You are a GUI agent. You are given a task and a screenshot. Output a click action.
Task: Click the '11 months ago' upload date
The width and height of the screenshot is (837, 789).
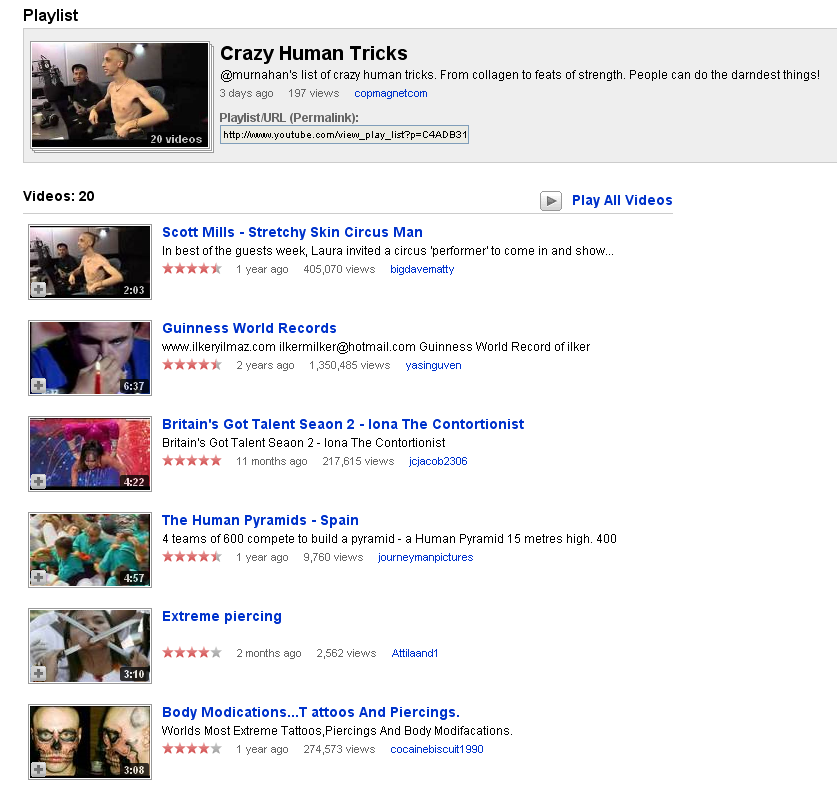[x=272, y=461]
